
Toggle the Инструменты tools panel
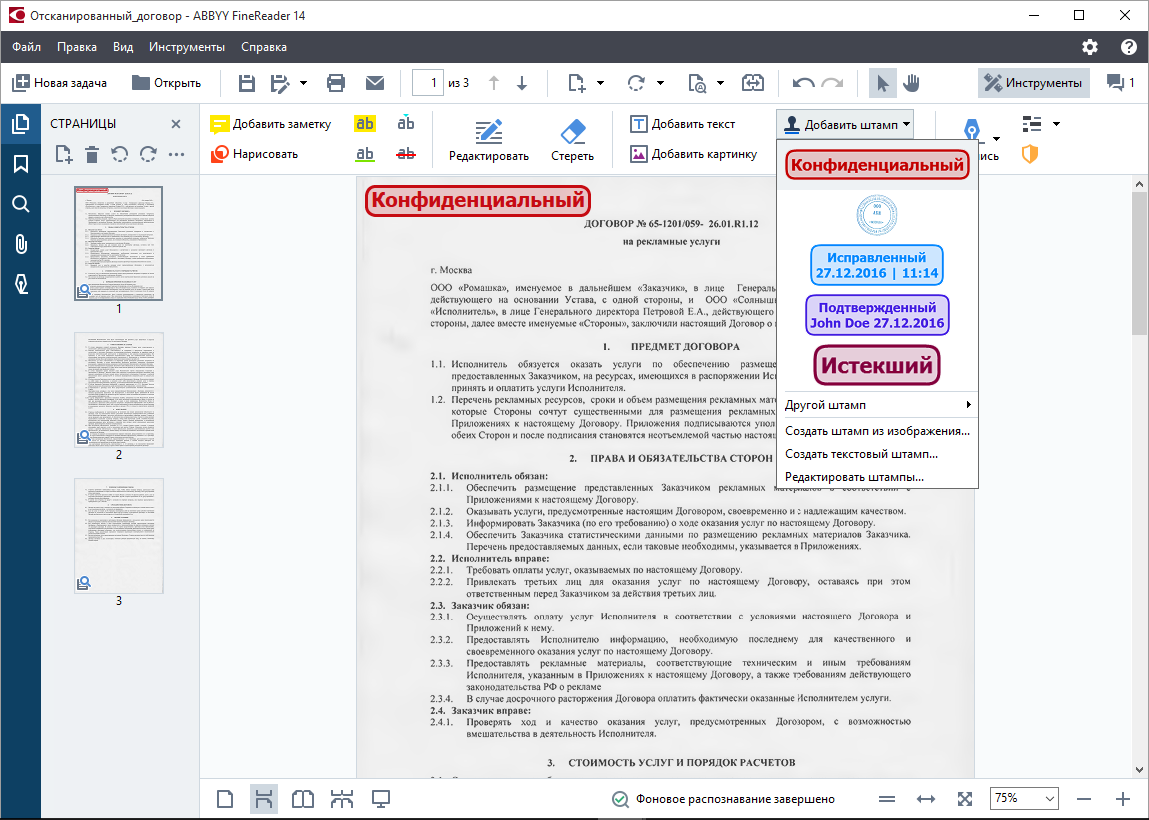coord(1033,83)
